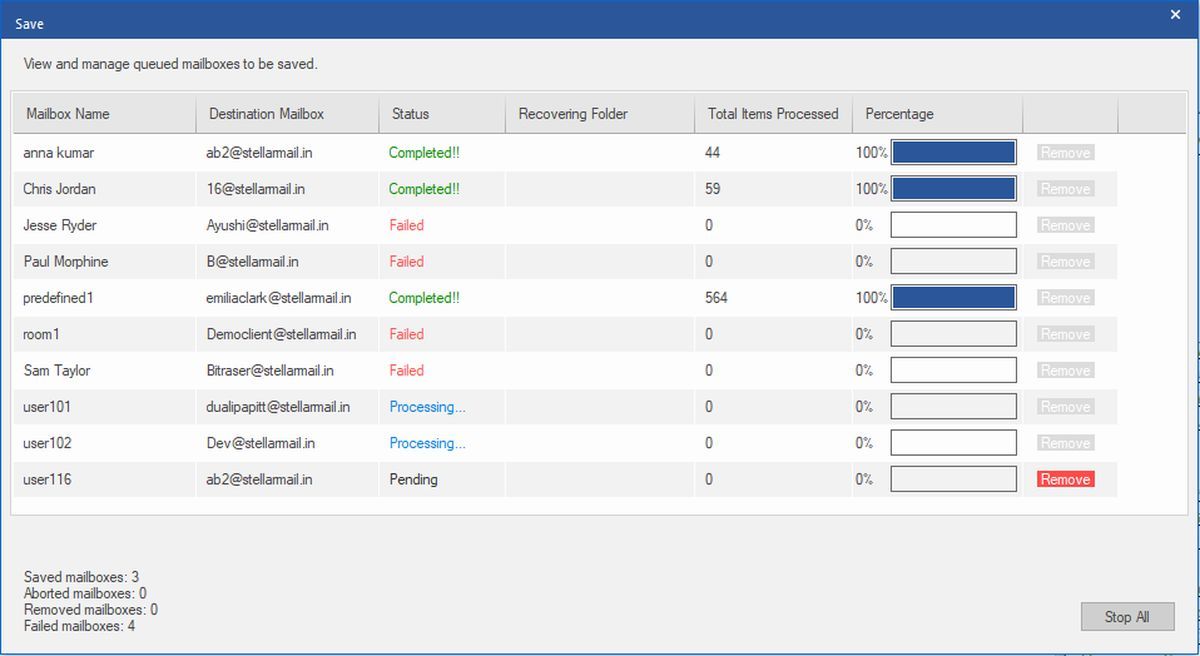Click destination Bitraser@stellarmail.in

click(270, 370)
